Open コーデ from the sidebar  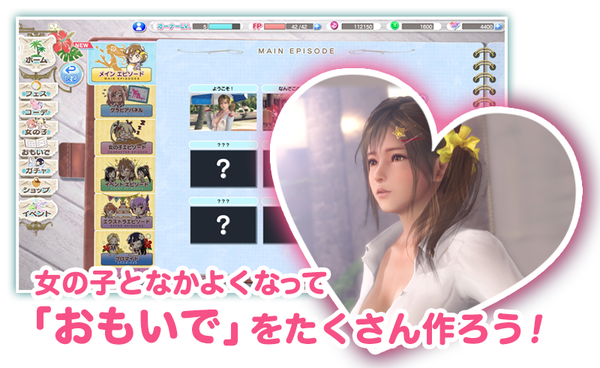click(x=37, y=109)
